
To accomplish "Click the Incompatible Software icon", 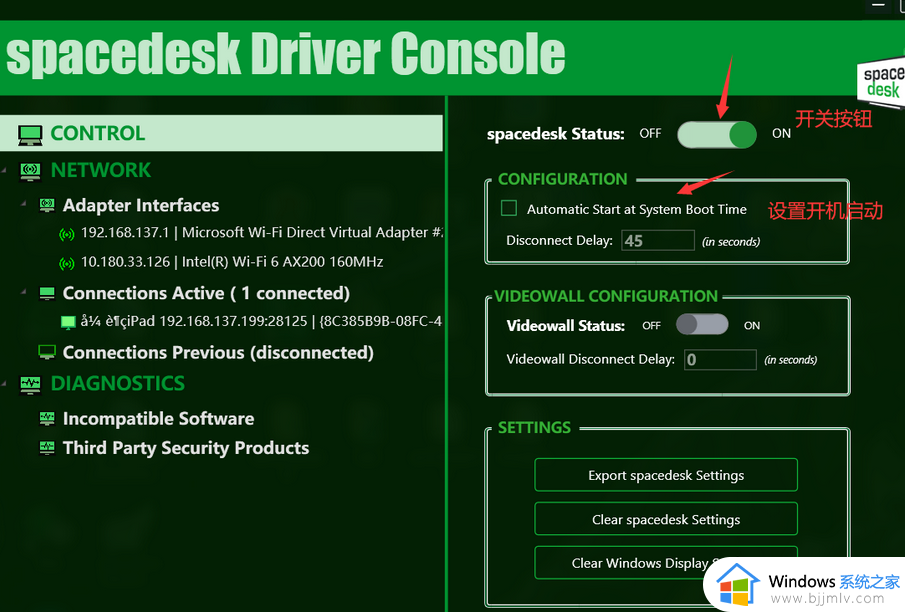I will click(47, 419).
